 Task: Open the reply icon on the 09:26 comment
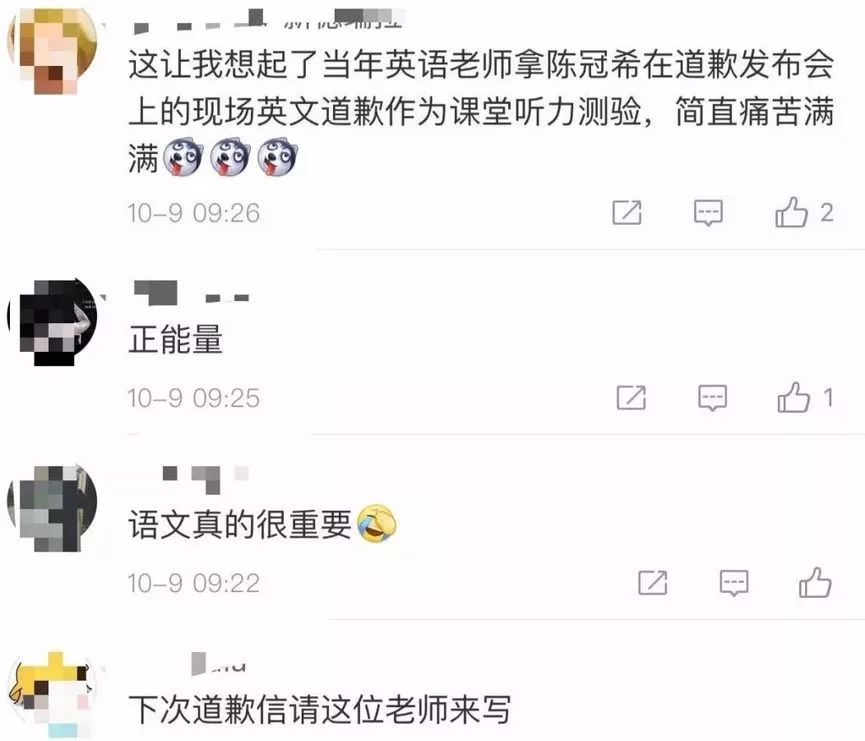pyautogui.click(x=708, y=213)
